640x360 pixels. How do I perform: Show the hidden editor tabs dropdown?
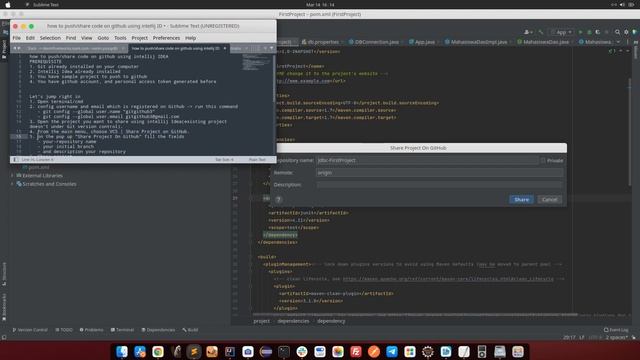coord(618,42)
